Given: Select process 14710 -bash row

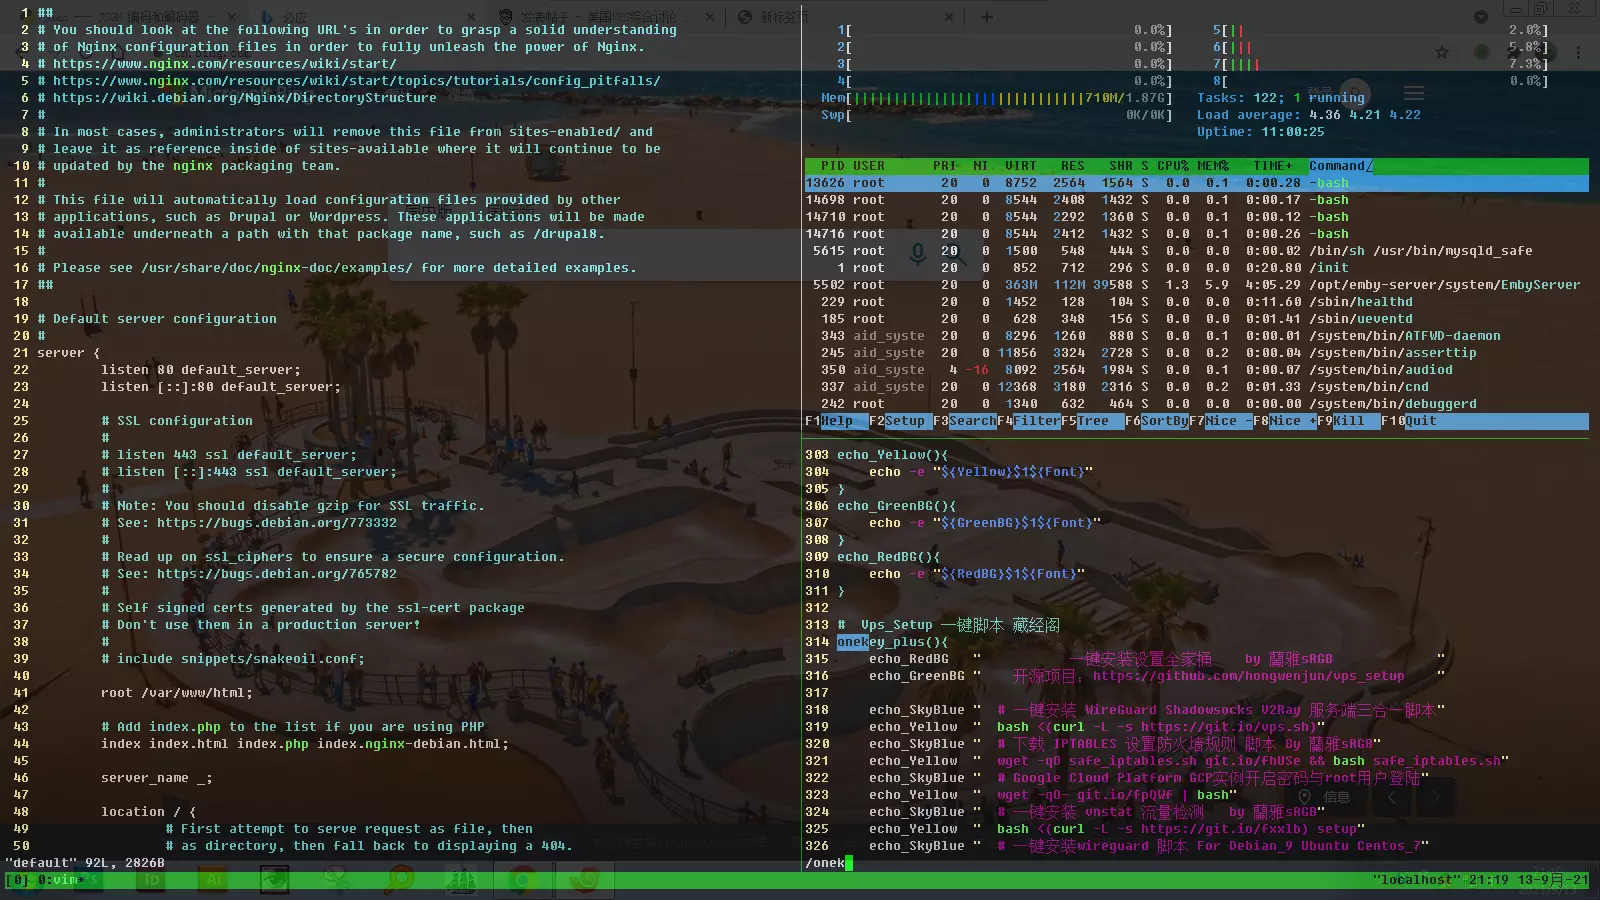Looking at the screenshot, I should (1197, 217).
